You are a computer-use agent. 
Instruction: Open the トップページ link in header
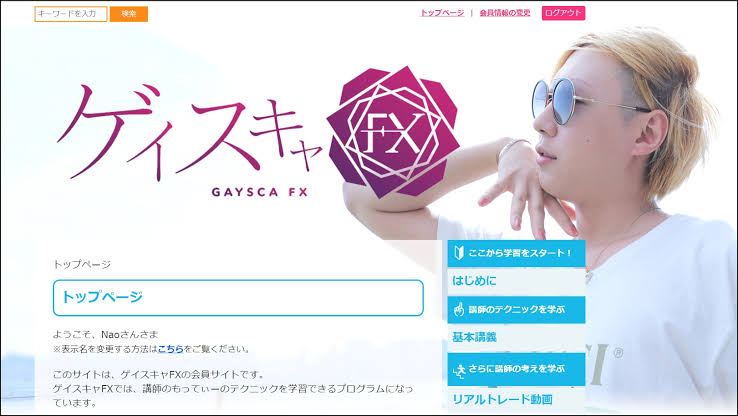(442, 13)
